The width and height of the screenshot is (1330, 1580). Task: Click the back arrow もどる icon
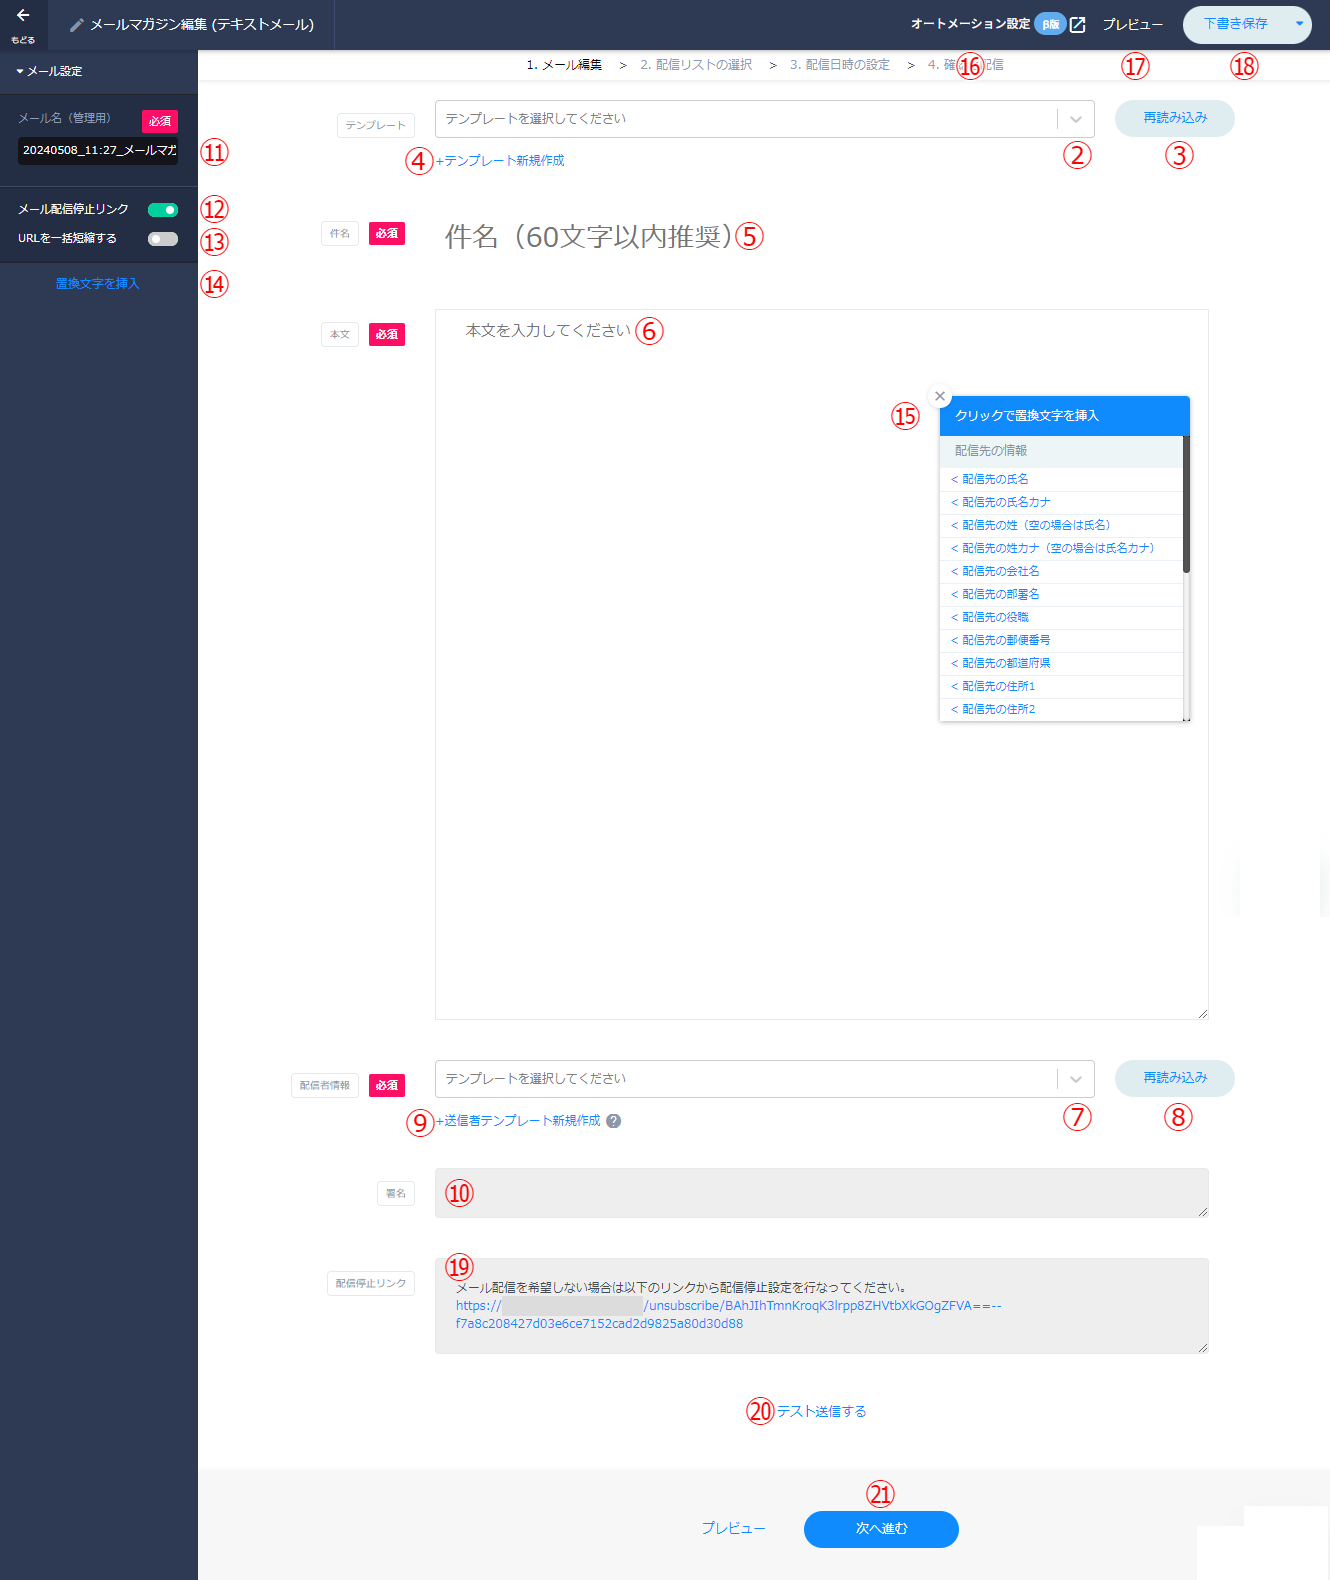pos(23,16)
